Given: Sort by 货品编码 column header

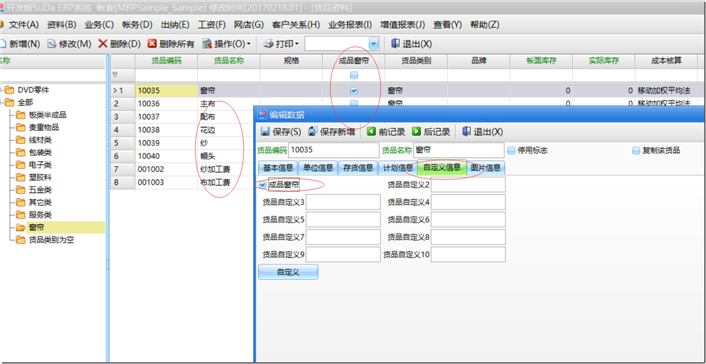Looking at the screenshot, I should click(166, 60).
